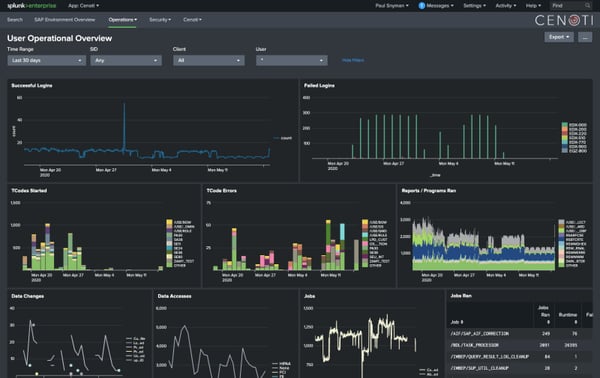Click the Jobs chart panel title

coord(310,296)
